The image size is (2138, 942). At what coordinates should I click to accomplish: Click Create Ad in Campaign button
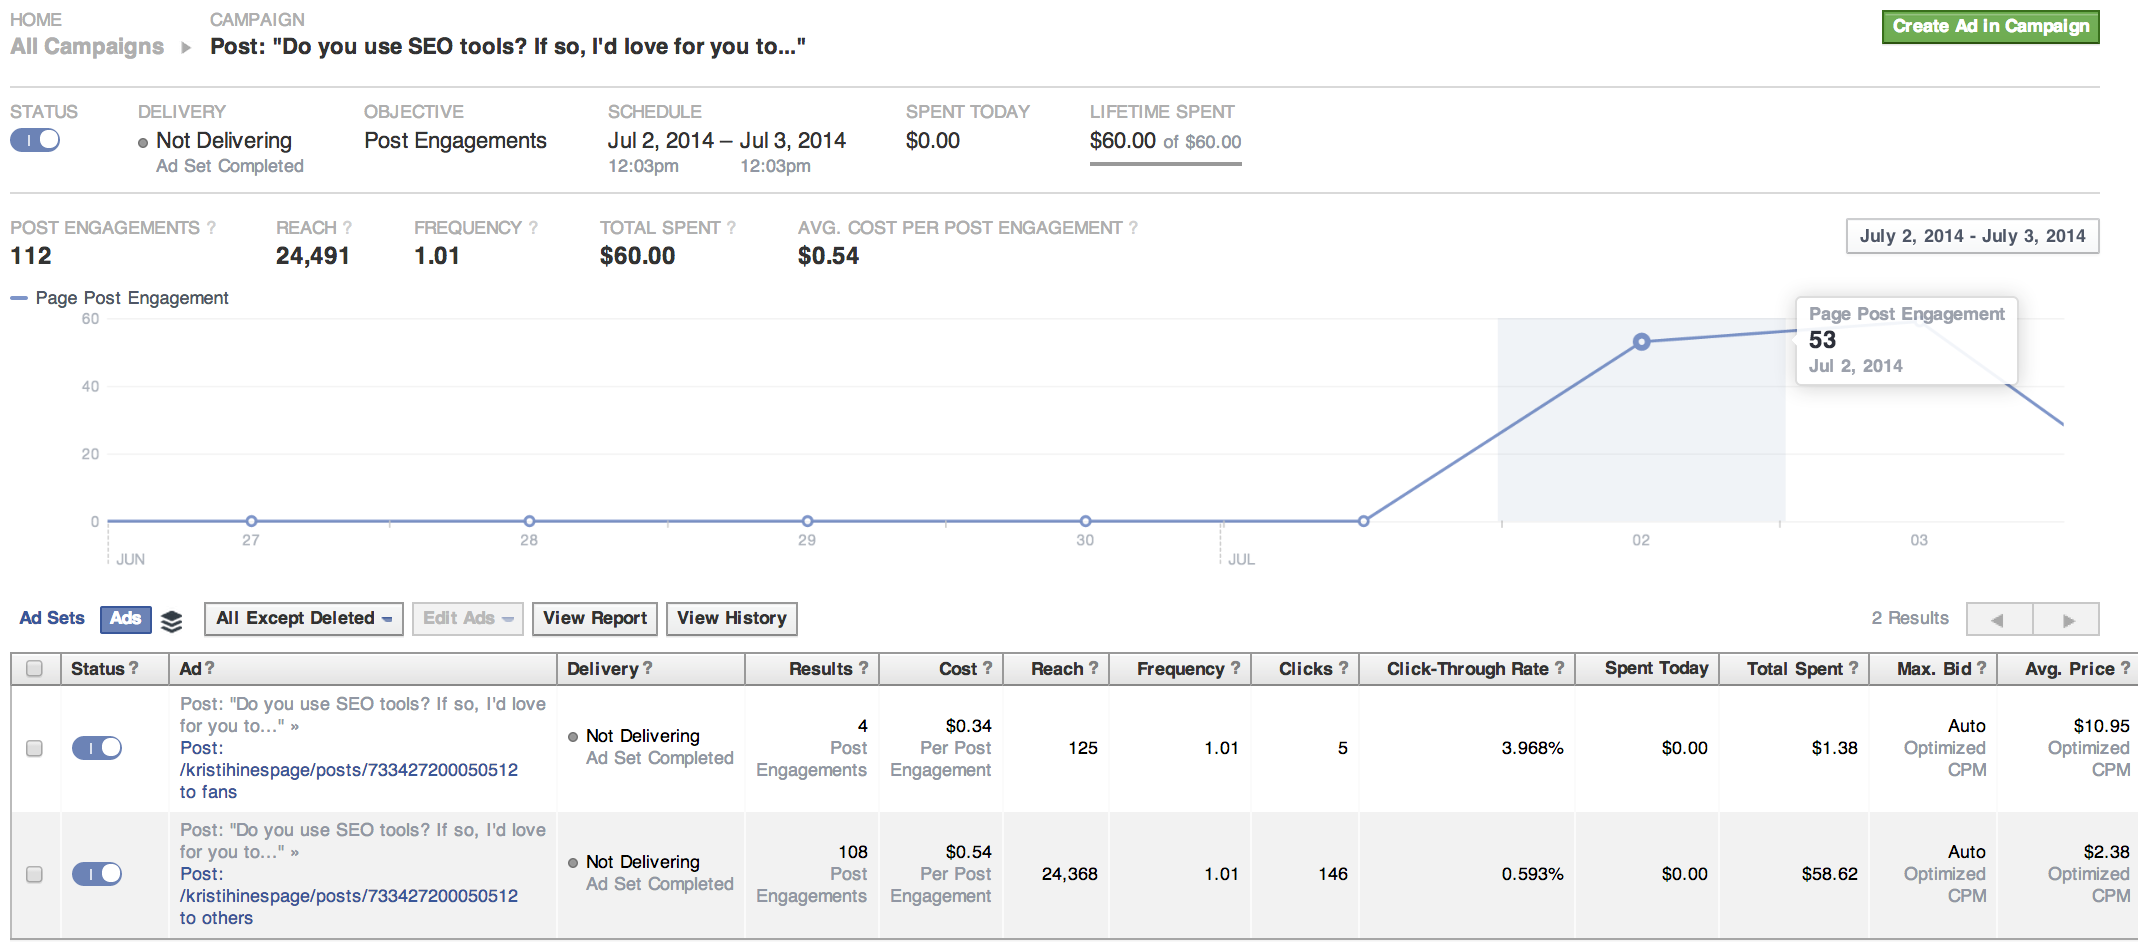(1990, 27)
